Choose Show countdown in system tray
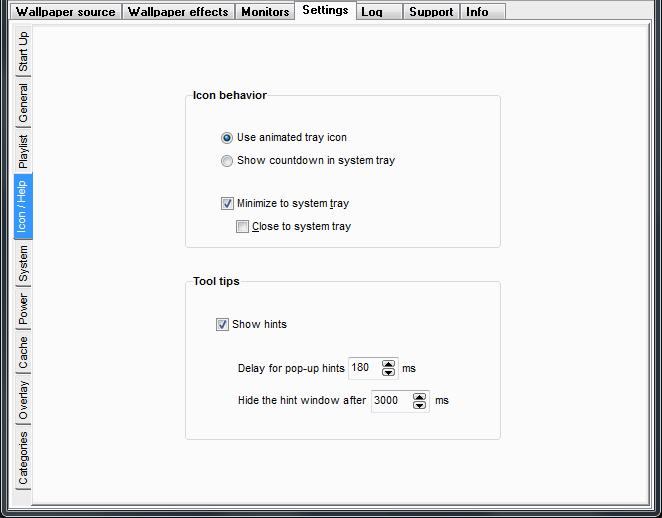The width and height of the screenshot is (662, 518). [227, 161]
